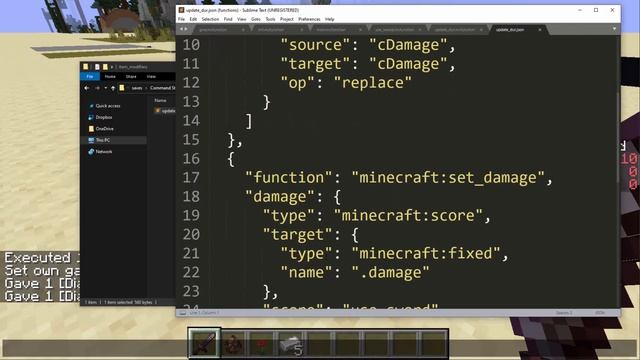Viewport: 640px width, 360px height.
Task: Click the This PC icon in navigation pane
Action: (x=91, y=140)
